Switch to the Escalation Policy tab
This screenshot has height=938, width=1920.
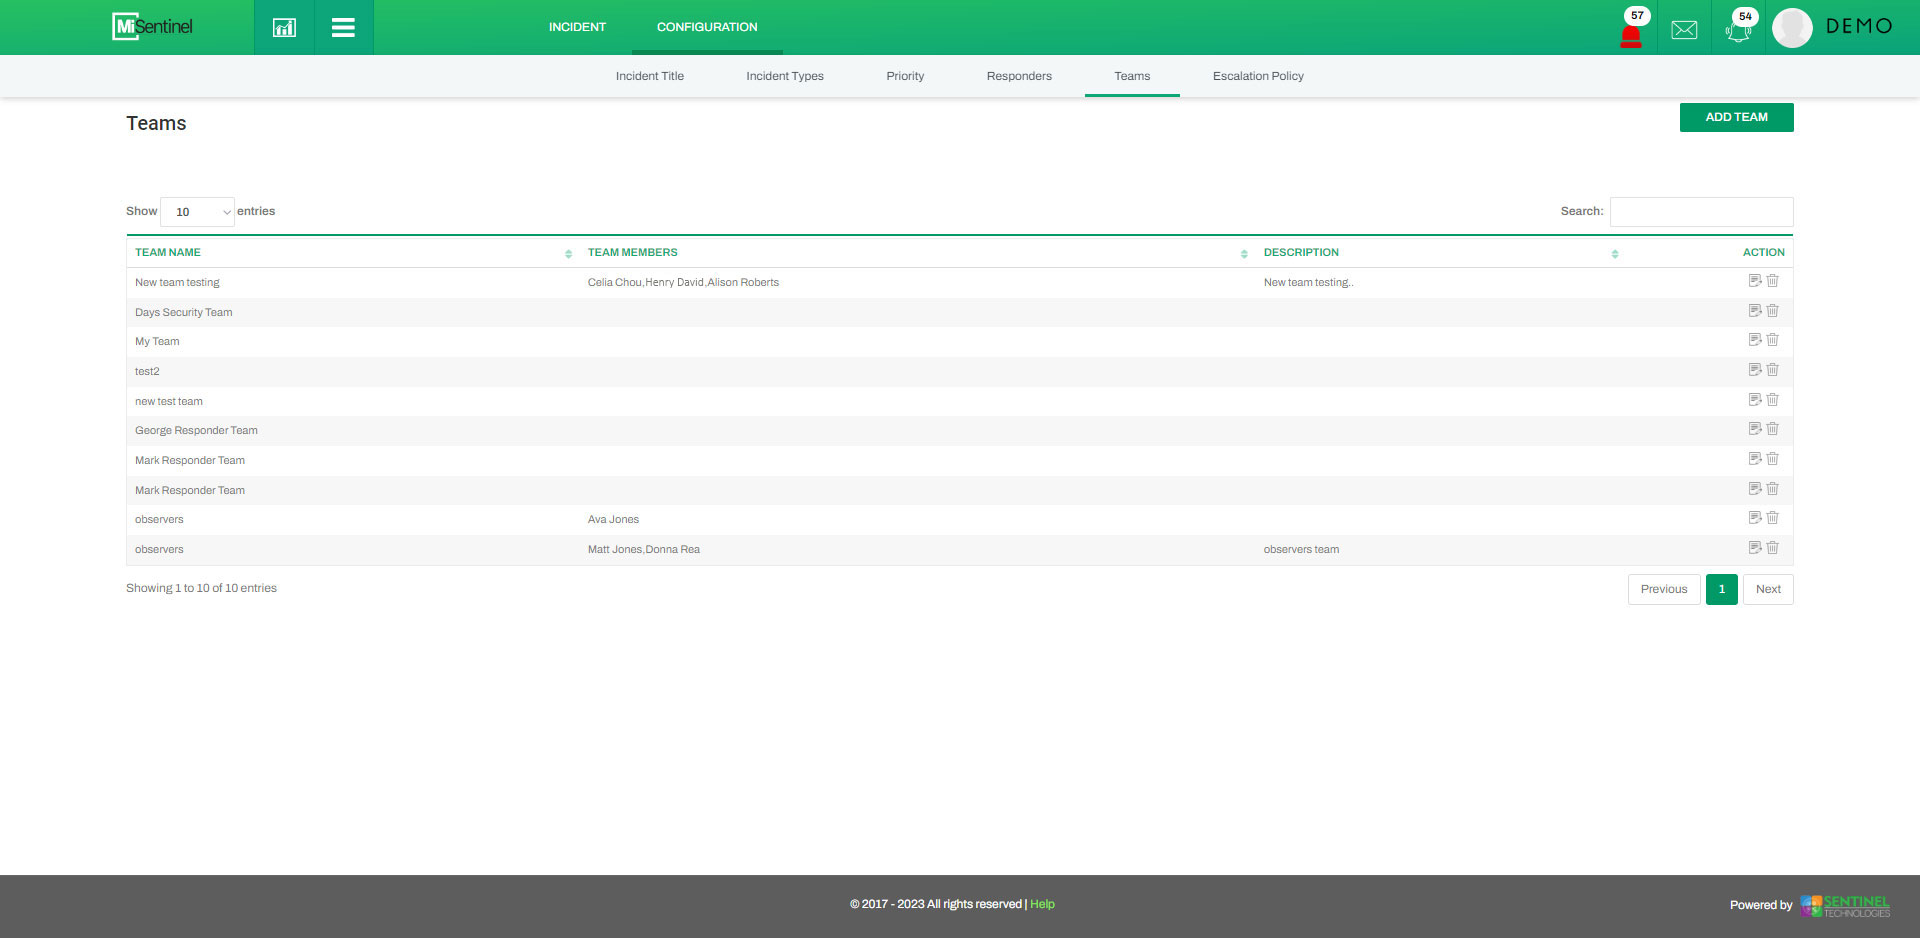coord(1258,76)
